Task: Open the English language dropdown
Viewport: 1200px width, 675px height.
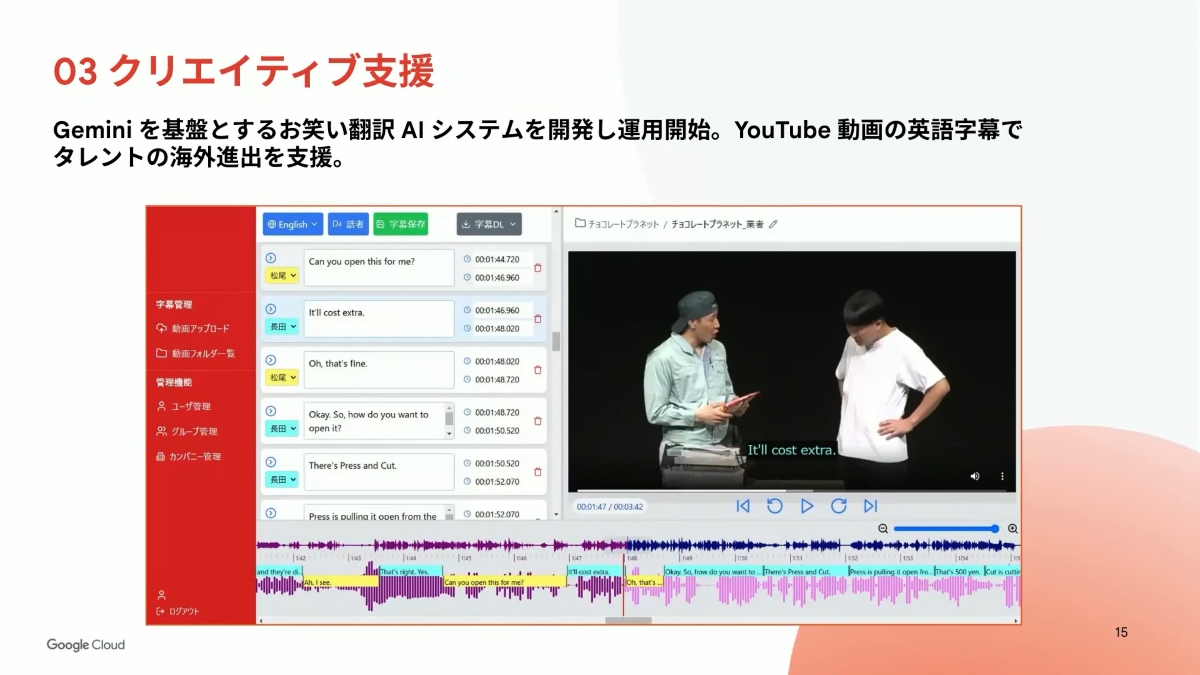Action: coord(293,224)
